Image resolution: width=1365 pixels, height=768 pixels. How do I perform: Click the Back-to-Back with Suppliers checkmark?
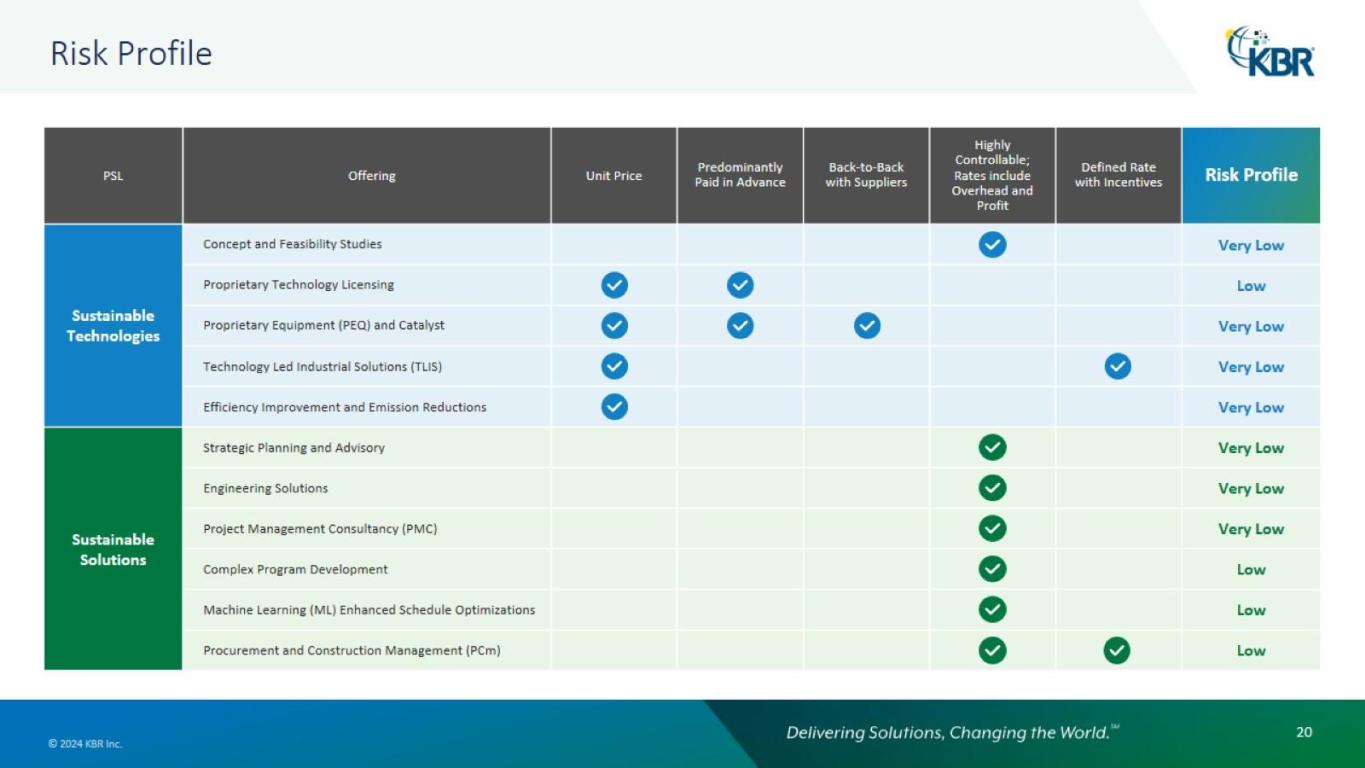pos(867,326)
